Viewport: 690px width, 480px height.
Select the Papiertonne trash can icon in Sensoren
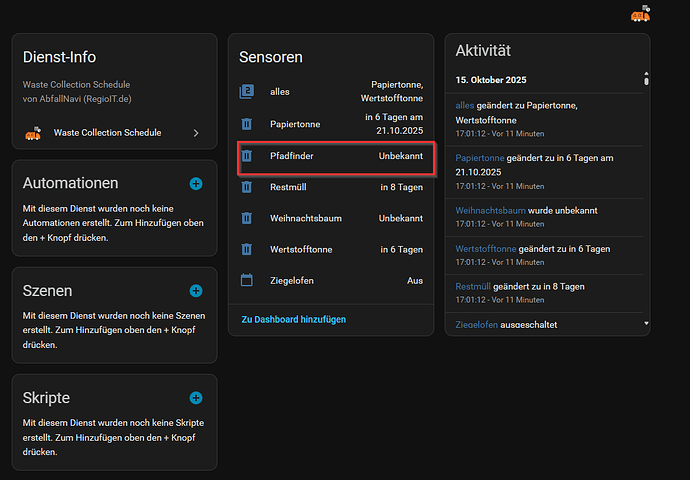[x=247, y=124]
